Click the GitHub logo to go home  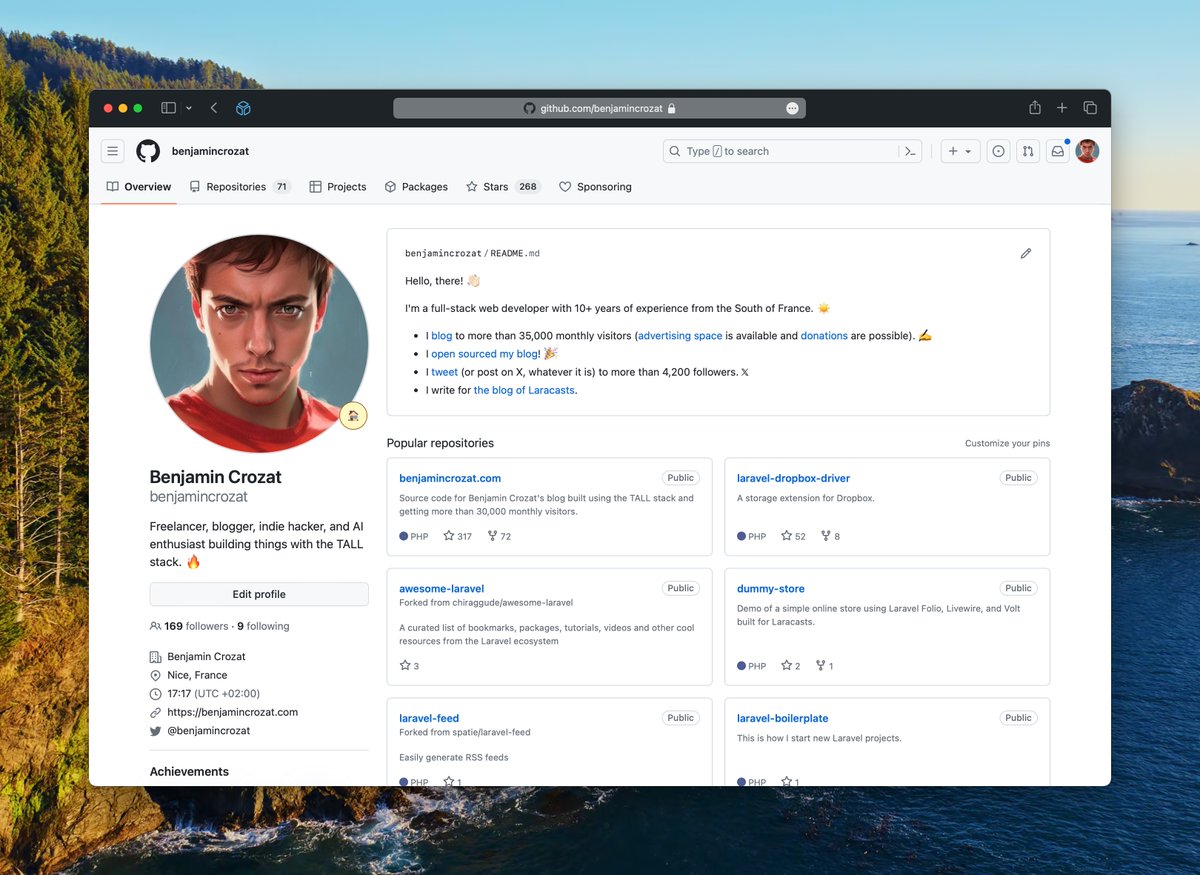[x=147, y=150]
